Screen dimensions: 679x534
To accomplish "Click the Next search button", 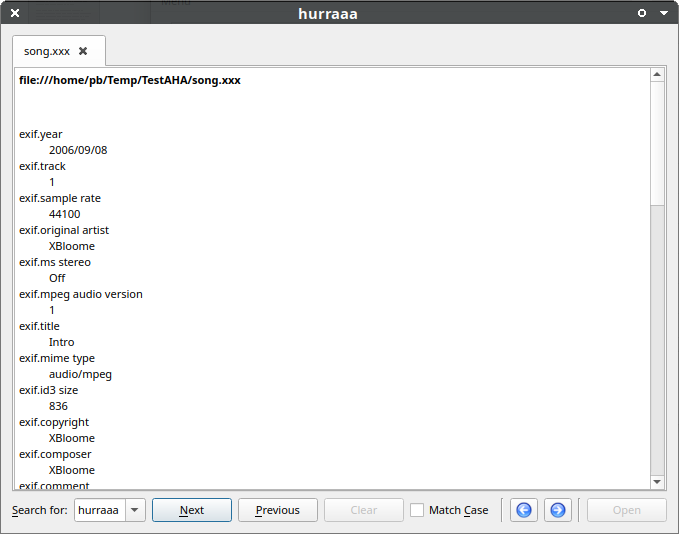I will coord(192,510).
